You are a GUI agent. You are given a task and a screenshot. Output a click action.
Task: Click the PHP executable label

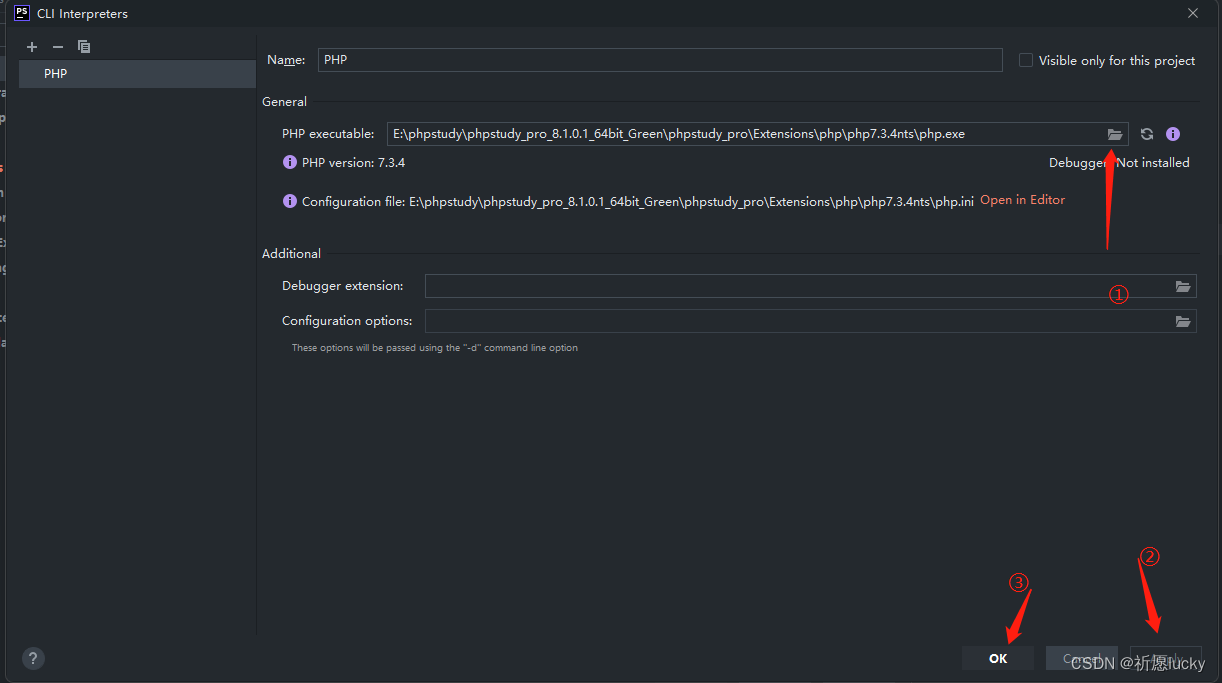(x=328, y=134)
